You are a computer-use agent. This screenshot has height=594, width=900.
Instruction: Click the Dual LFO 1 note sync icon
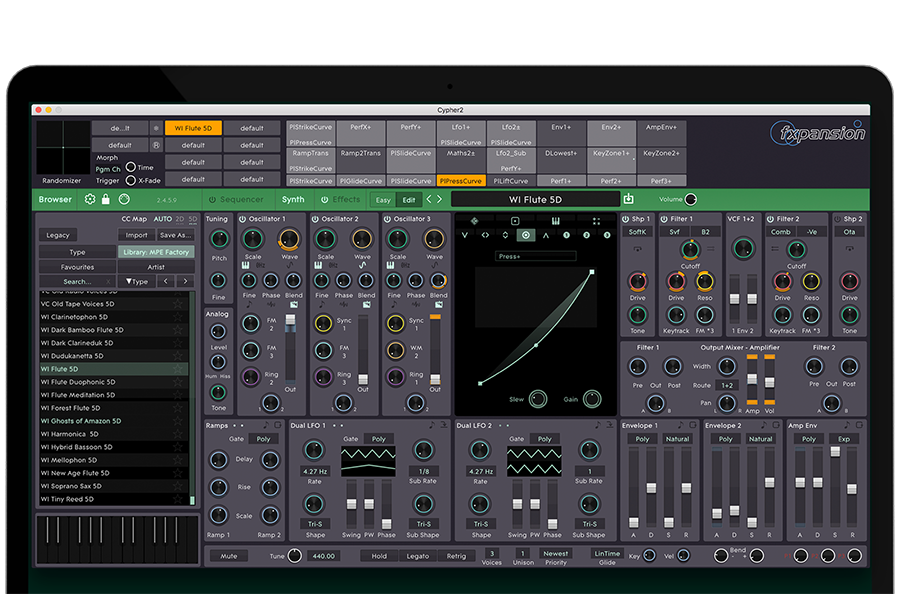tap(432, 425)
